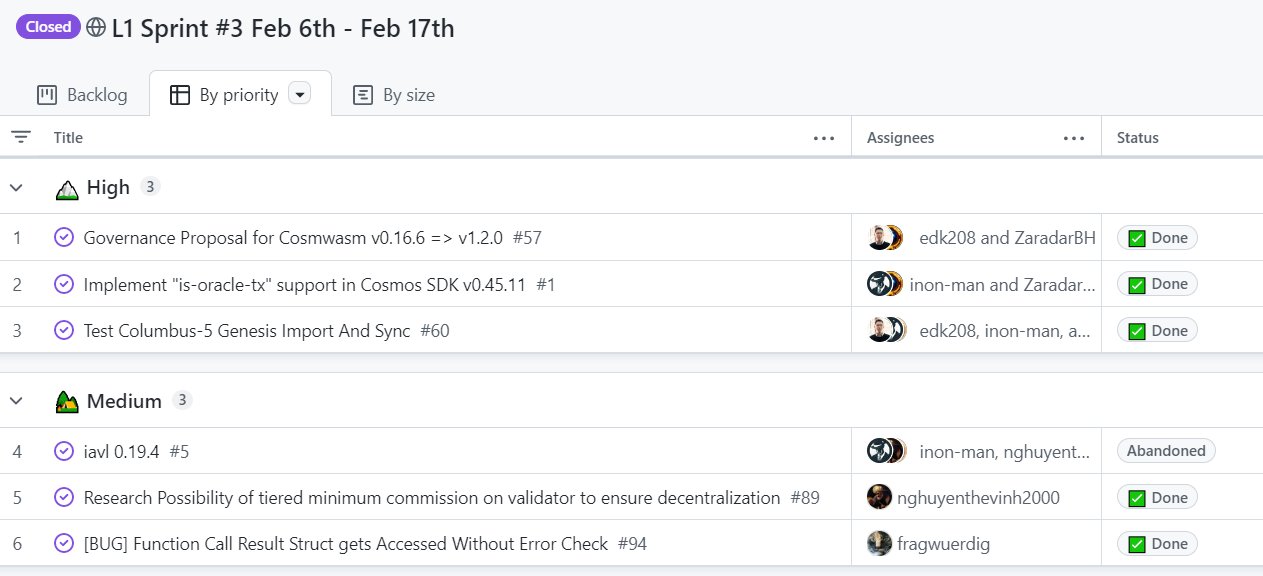Screen dimensions: 1263x576
Task: Click Done status on Governance Proposal row
Action: 1157,238
